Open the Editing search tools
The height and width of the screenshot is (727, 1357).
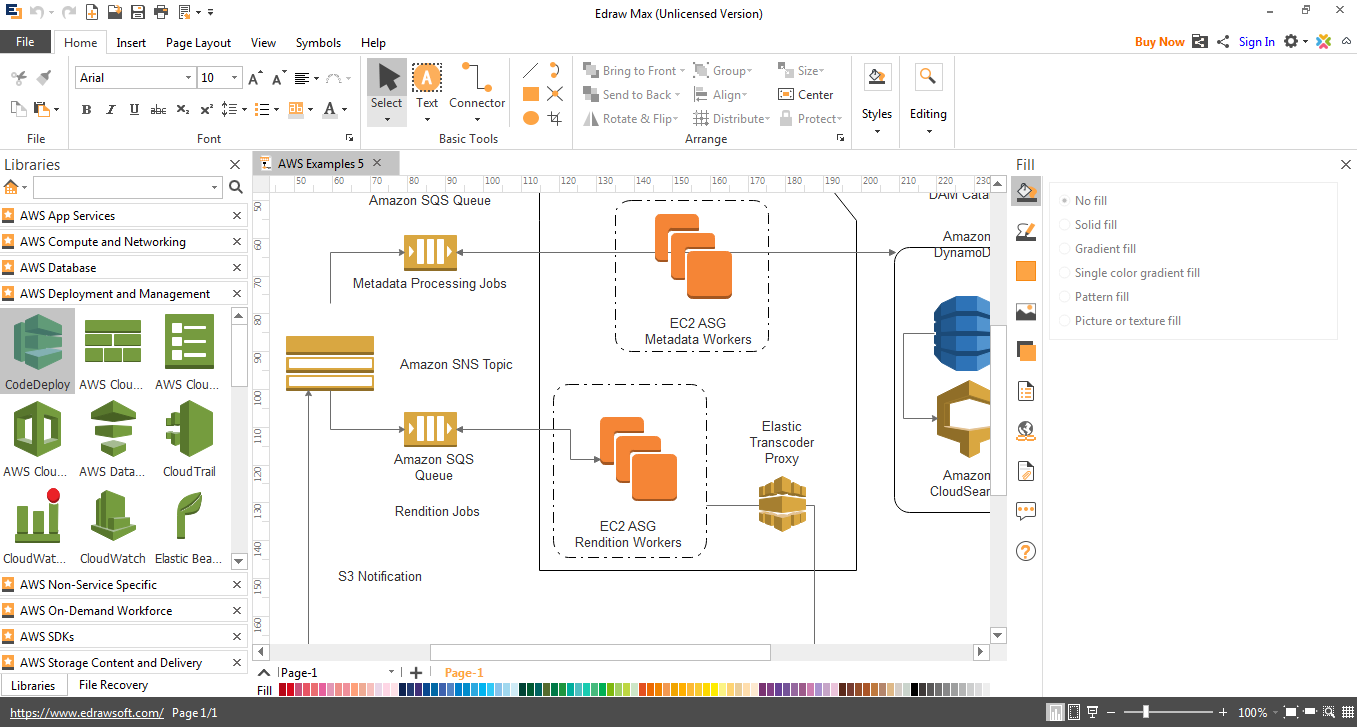927,97
